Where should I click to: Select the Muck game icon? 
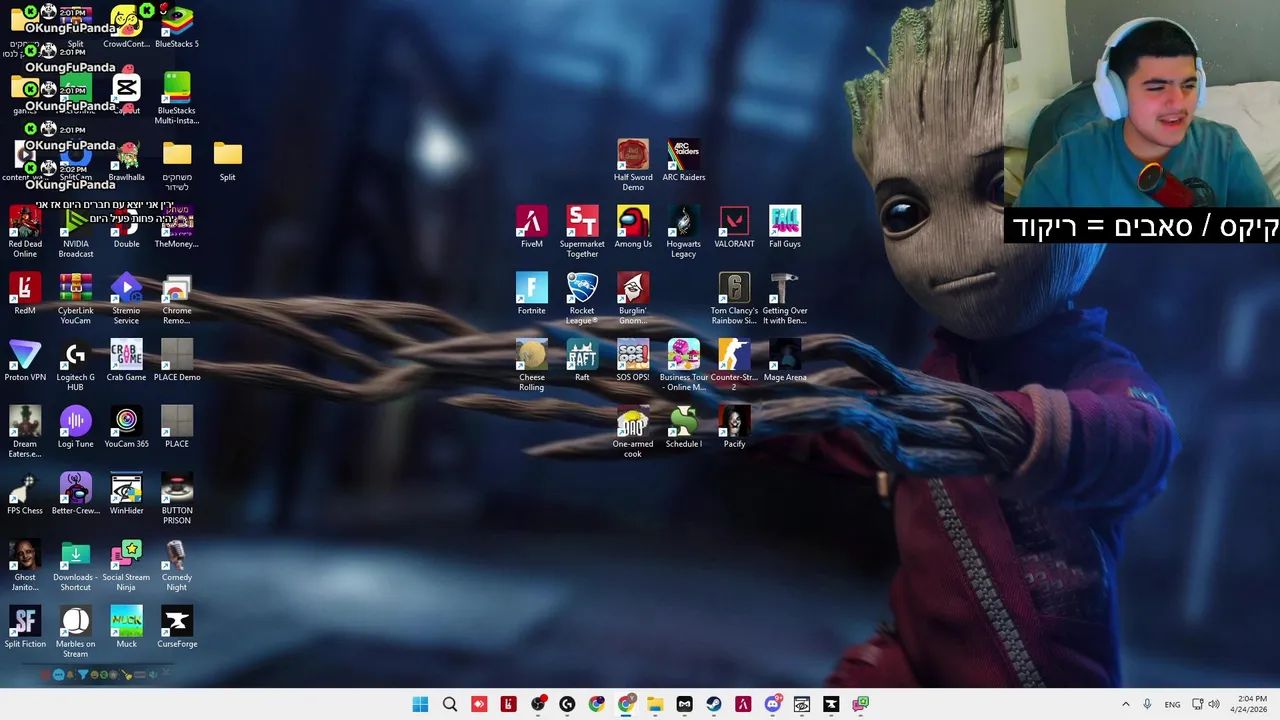(126, 628)
